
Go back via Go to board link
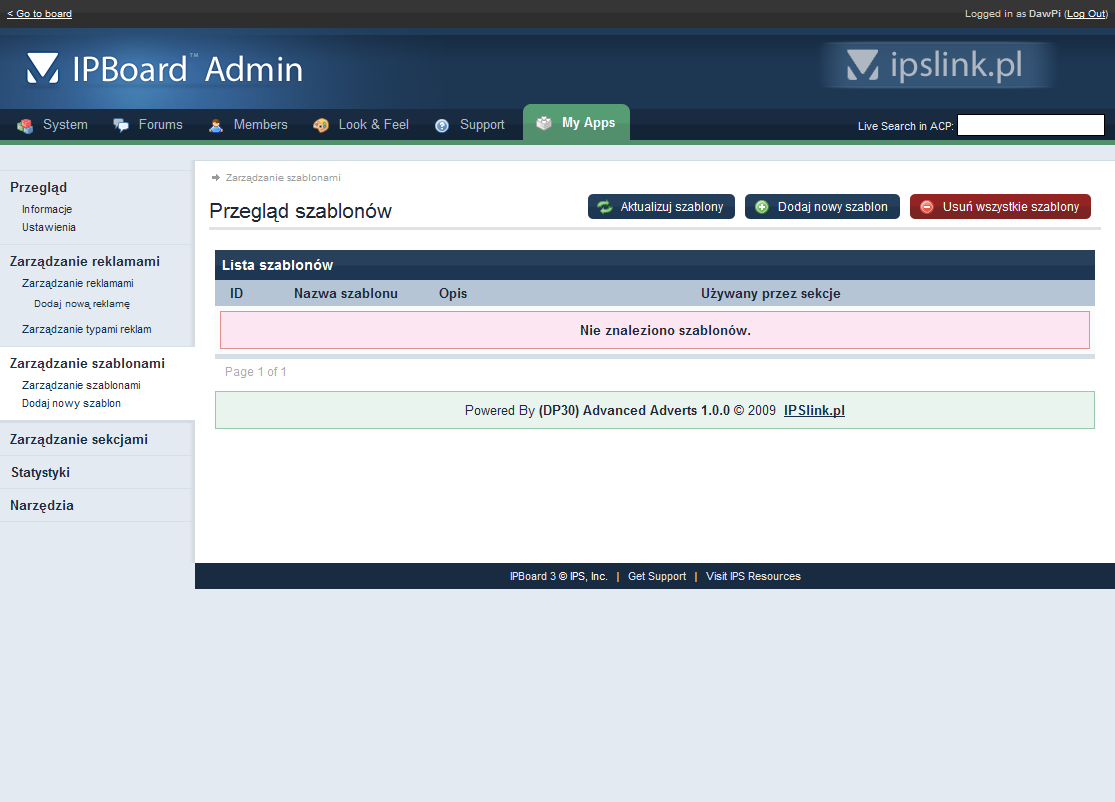[x=39, y=14]
